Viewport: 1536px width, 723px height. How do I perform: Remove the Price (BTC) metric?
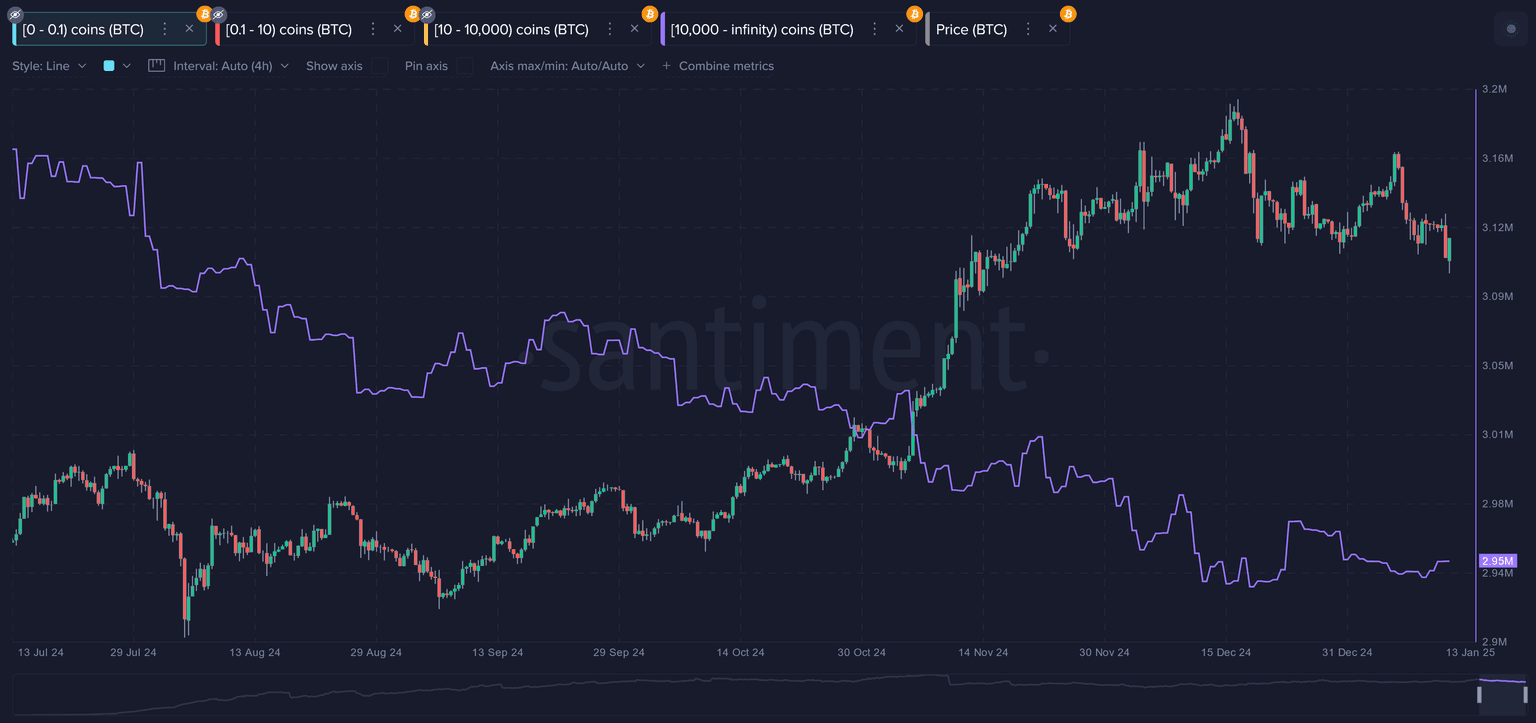[1052, 29]
